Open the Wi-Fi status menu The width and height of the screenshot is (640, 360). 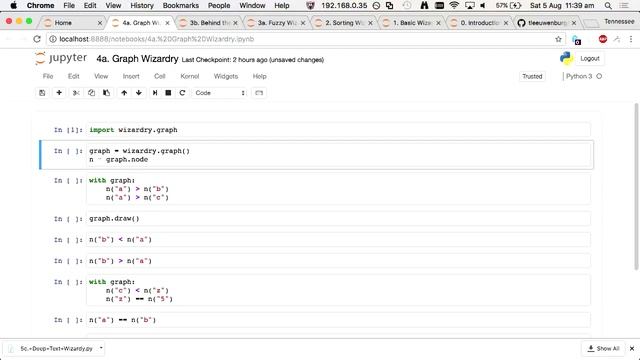point(454,6)
